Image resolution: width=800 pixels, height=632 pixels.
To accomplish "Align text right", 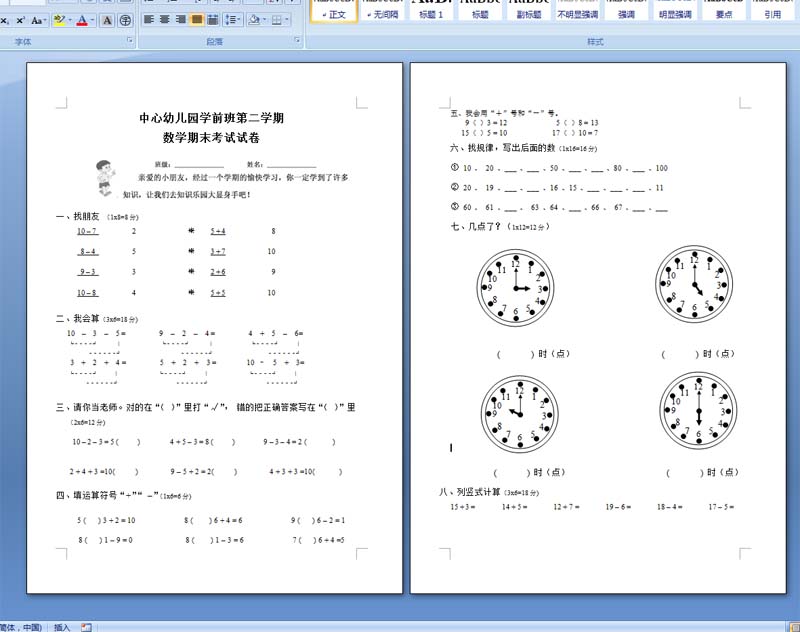I will point(181,19).
